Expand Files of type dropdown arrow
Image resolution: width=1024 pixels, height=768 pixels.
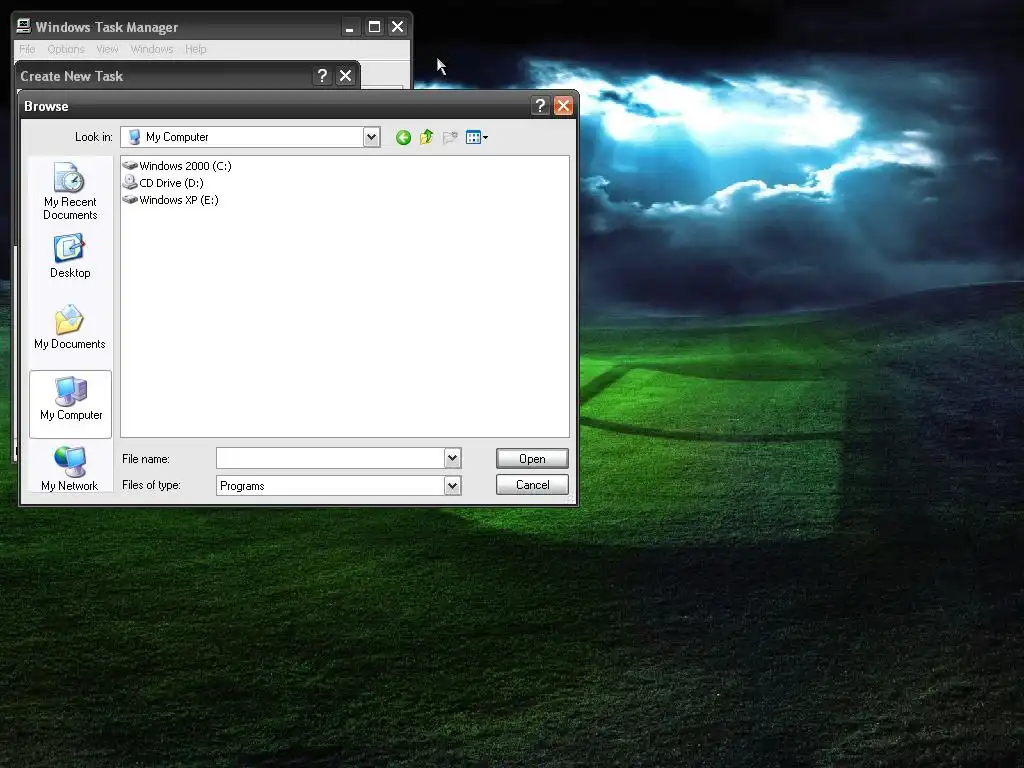click(453, 485)
